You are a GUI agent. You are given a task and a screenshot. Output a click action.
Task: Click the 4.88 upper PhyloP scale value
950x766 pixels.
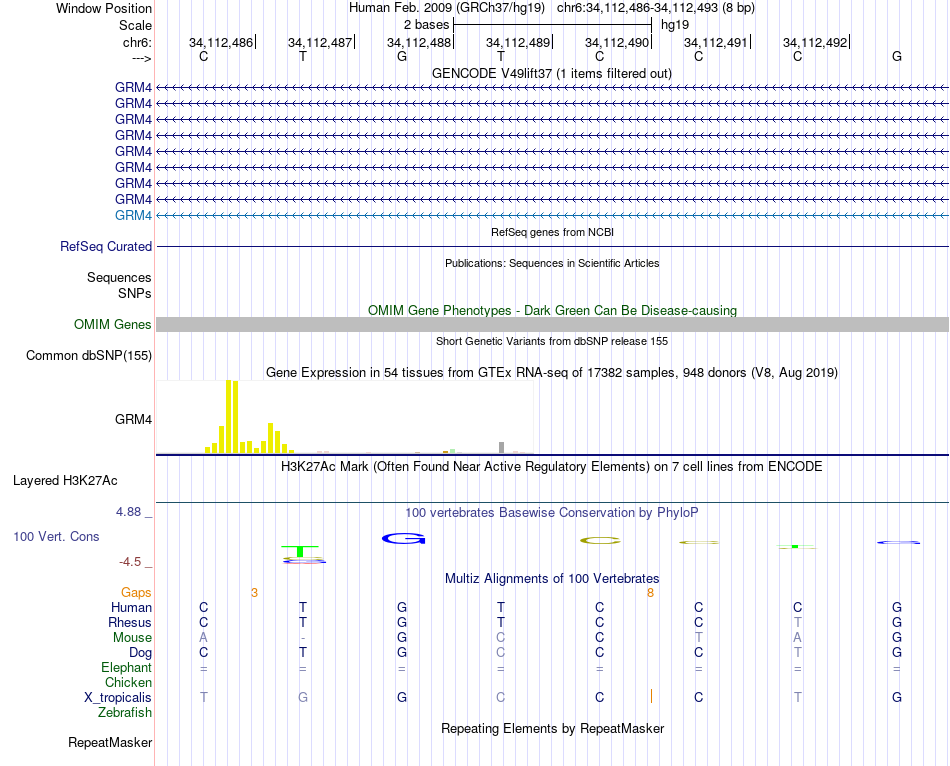(x=128, y=511)
